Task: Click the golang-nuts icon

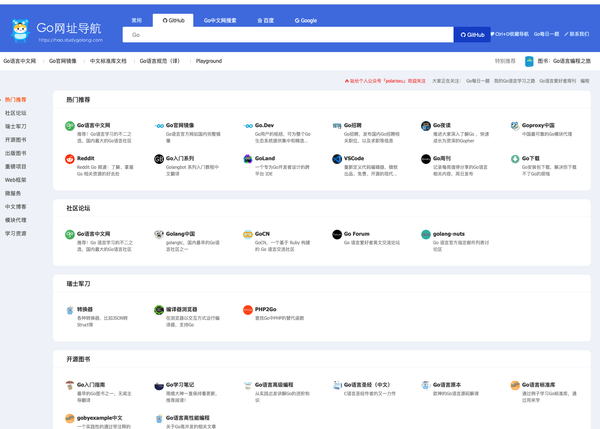Action: pos(426,234)
